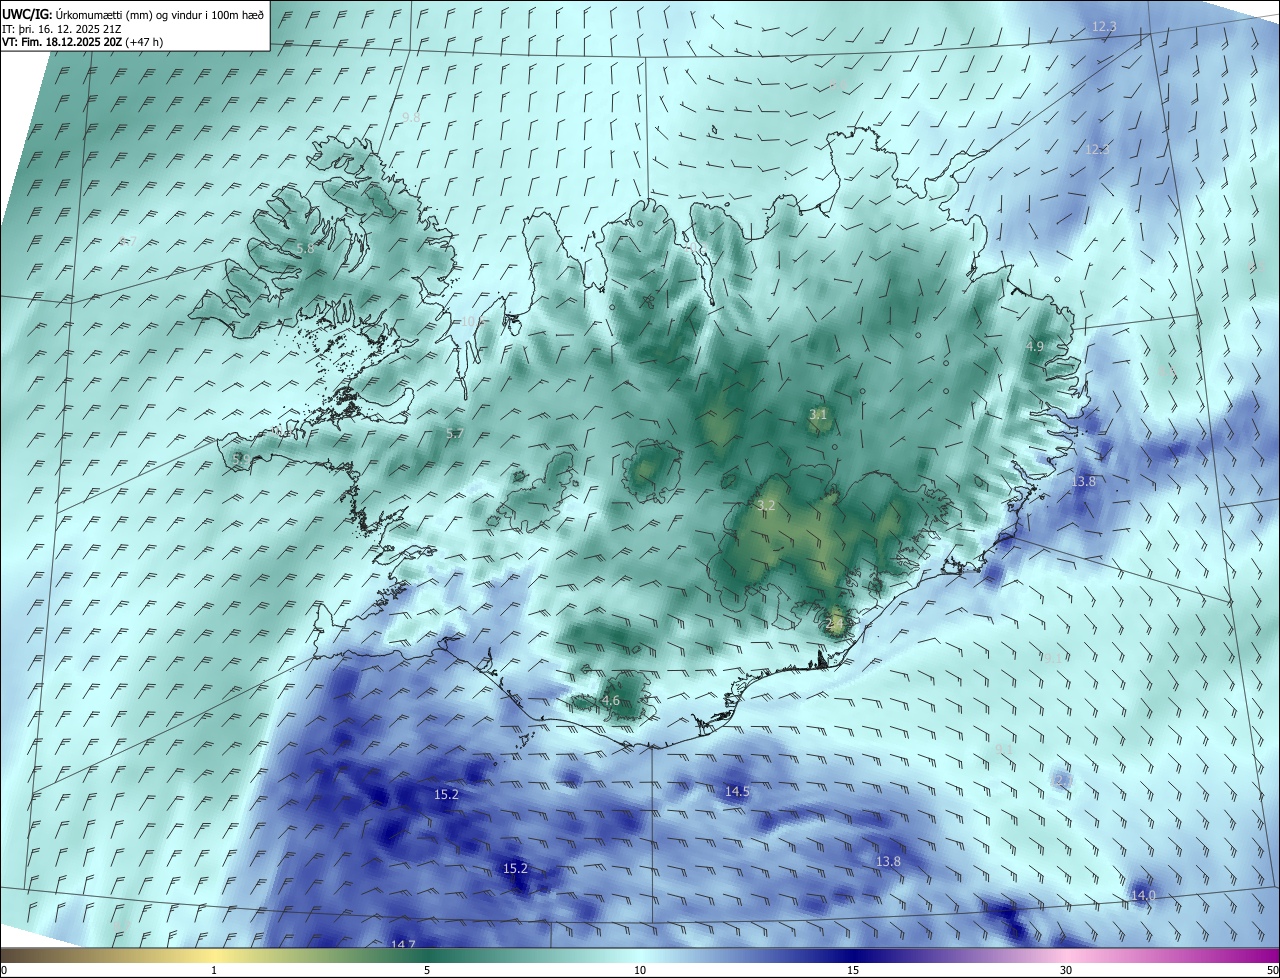Click the 14.0 value label
1280x978 pixels.
tap(1143, 895)
